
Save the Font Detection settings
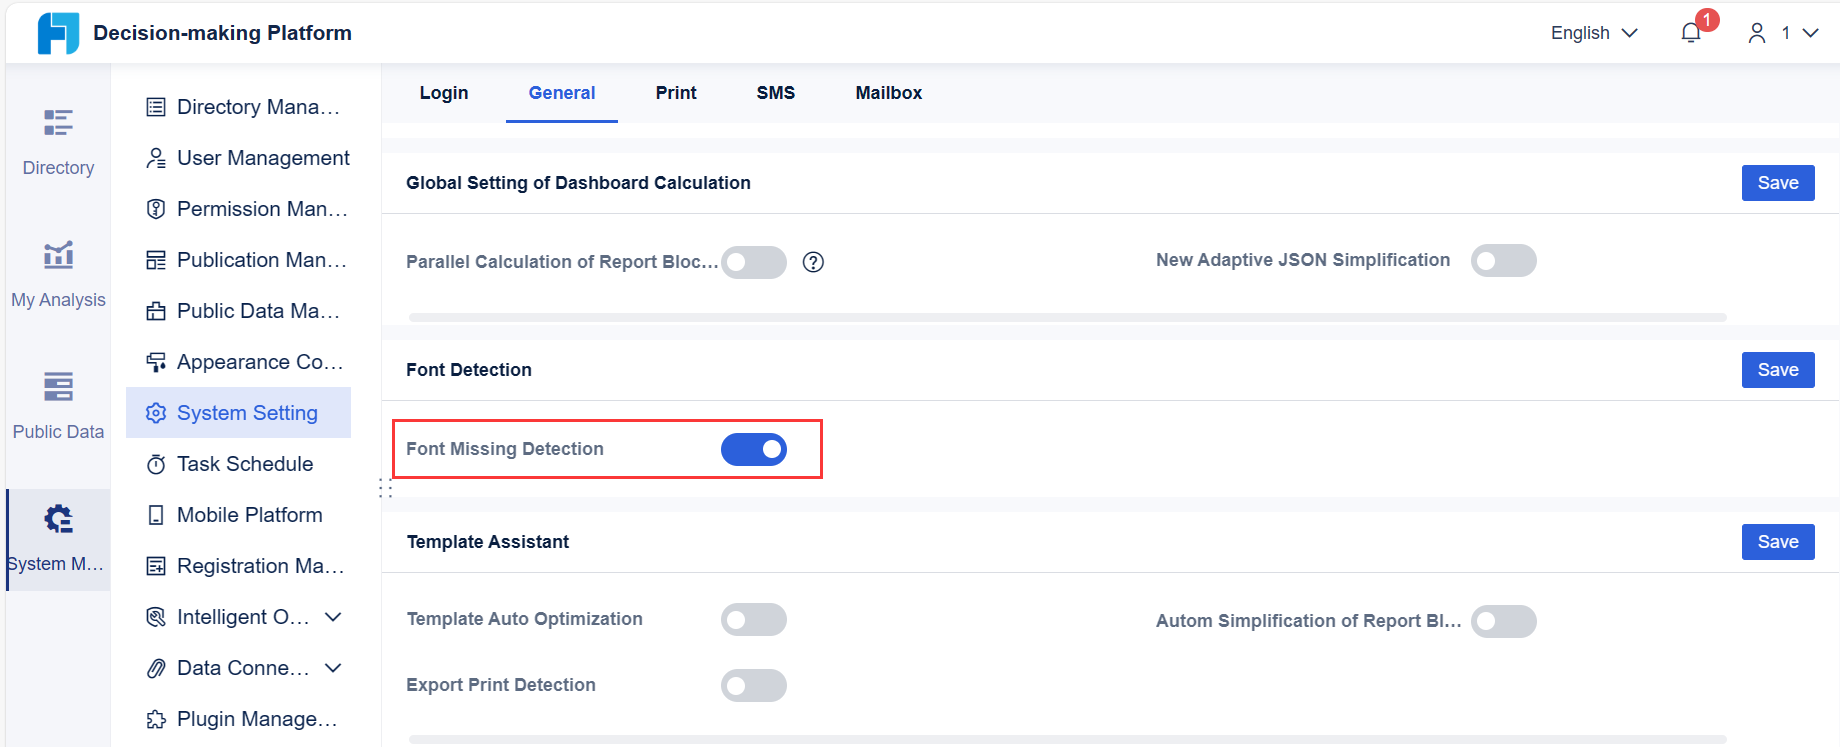tap(1777, 369)
